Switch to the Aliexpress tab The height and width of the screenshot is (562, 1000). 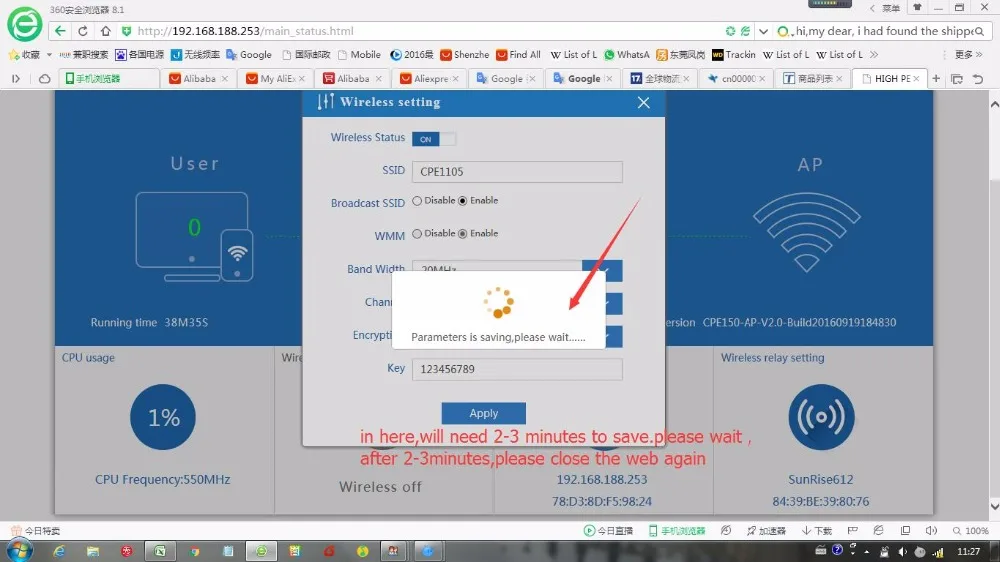click(430, 78)
